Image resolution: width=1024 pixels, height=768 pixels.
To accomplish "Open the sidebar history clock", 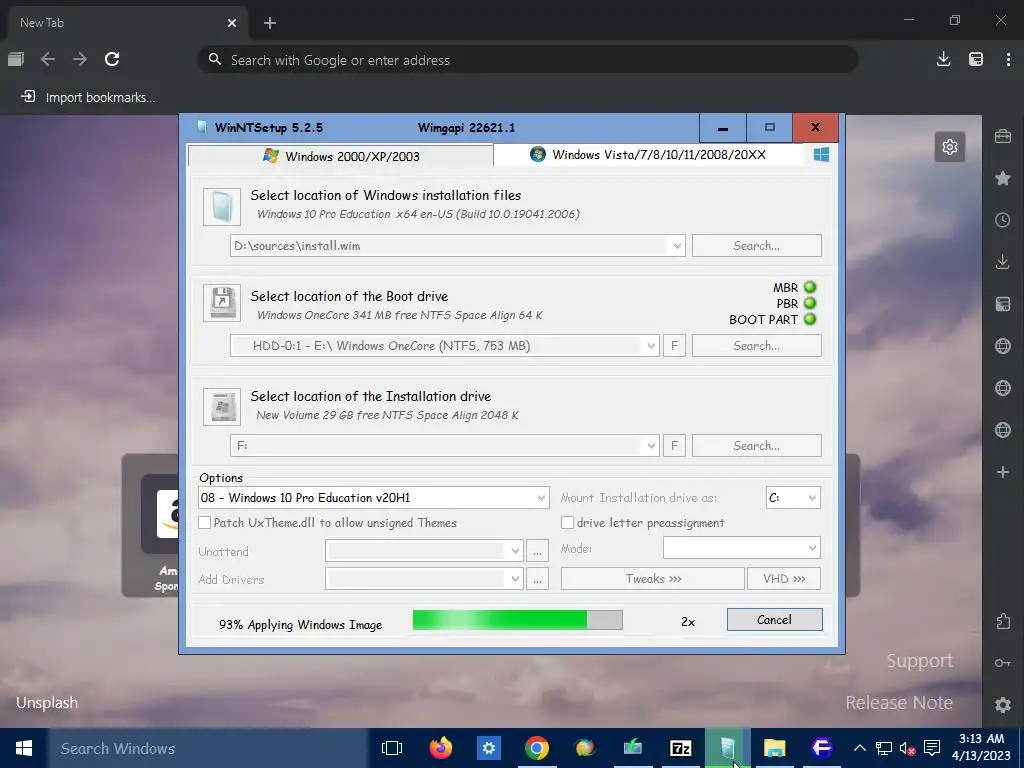I will click(1003, 220).
